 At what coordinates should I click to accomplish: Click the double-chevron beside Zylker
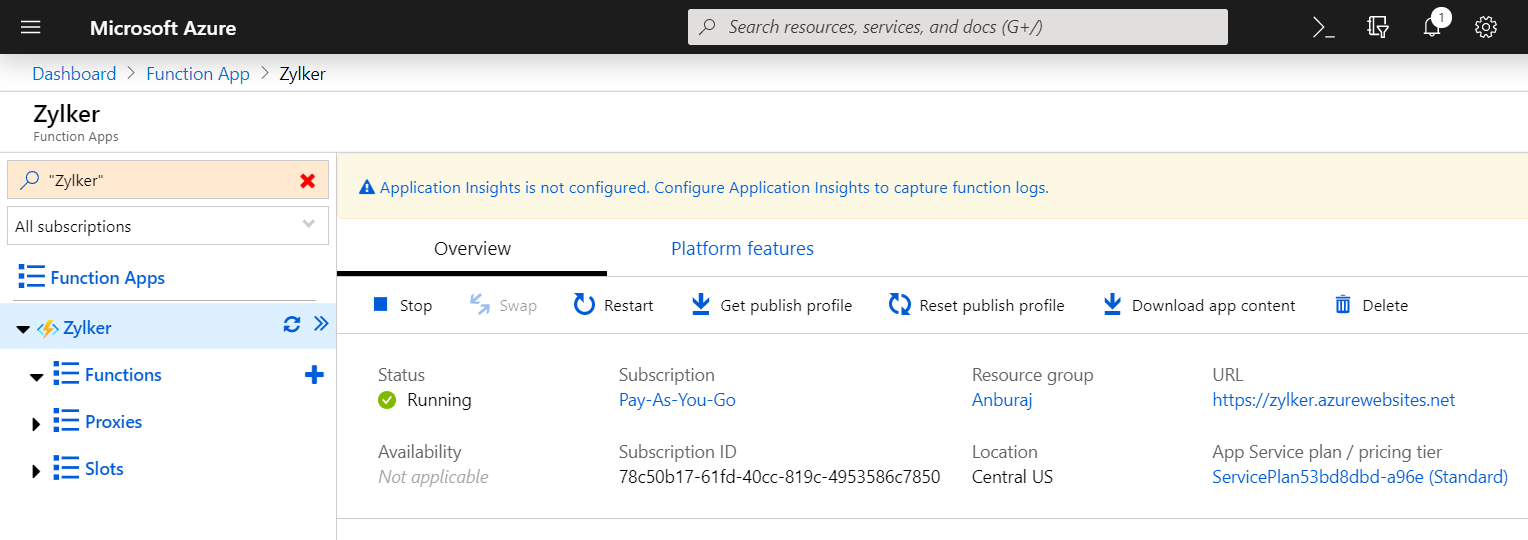tap(321, 323)
